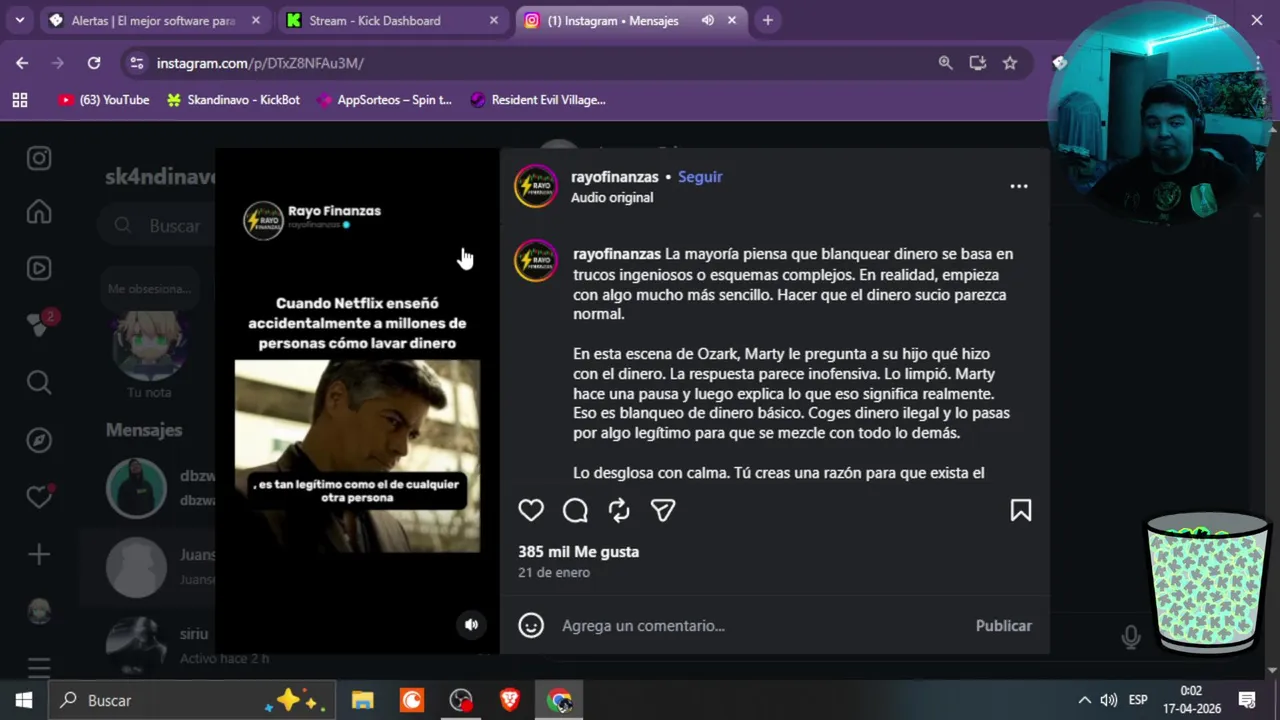This screenshot has width=1280, height=720.
Task: Launch Brave browser from the taskbar
Action: 510,700
